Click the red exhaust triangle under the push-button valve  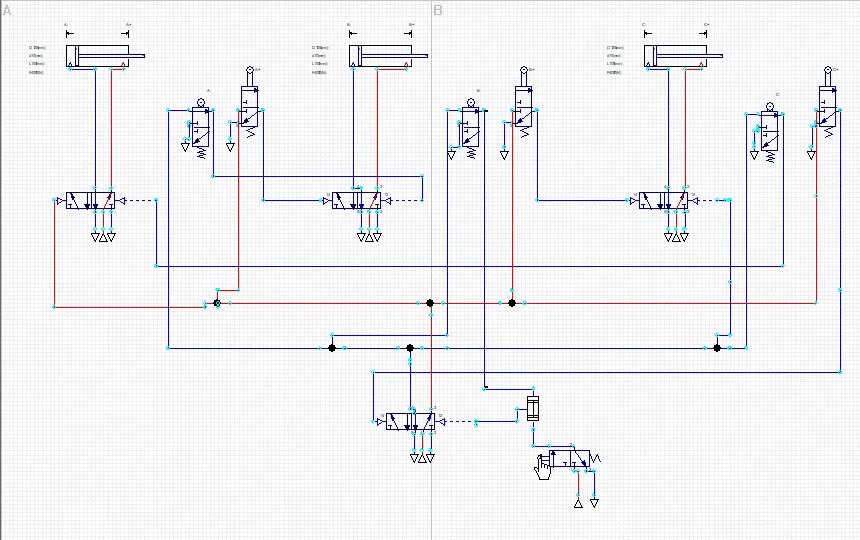pos(578,503)
